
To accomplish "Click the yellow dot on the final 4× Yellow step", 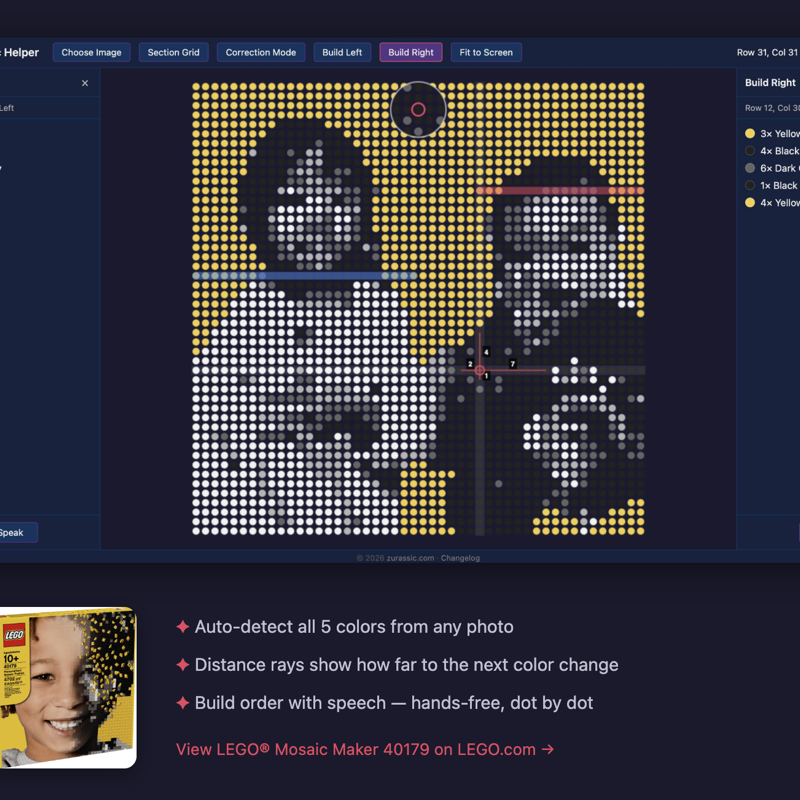I will (x=750, y=202).
